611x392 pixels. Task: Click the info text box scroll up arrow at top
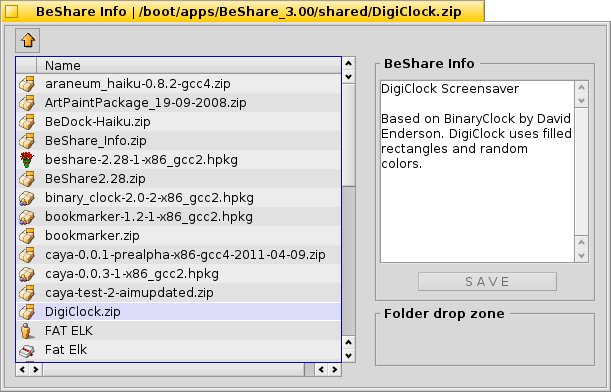[x=581, y=88]
